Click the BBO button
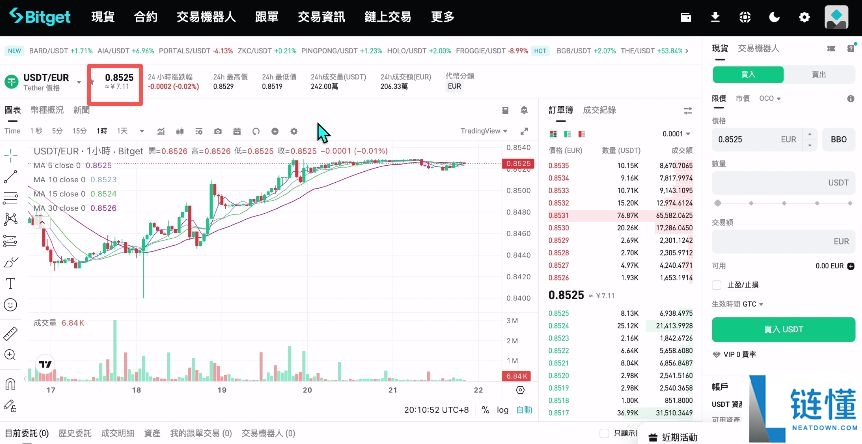Screen dimensions: 862x444 pyautogui.click(x=838, y=139)
